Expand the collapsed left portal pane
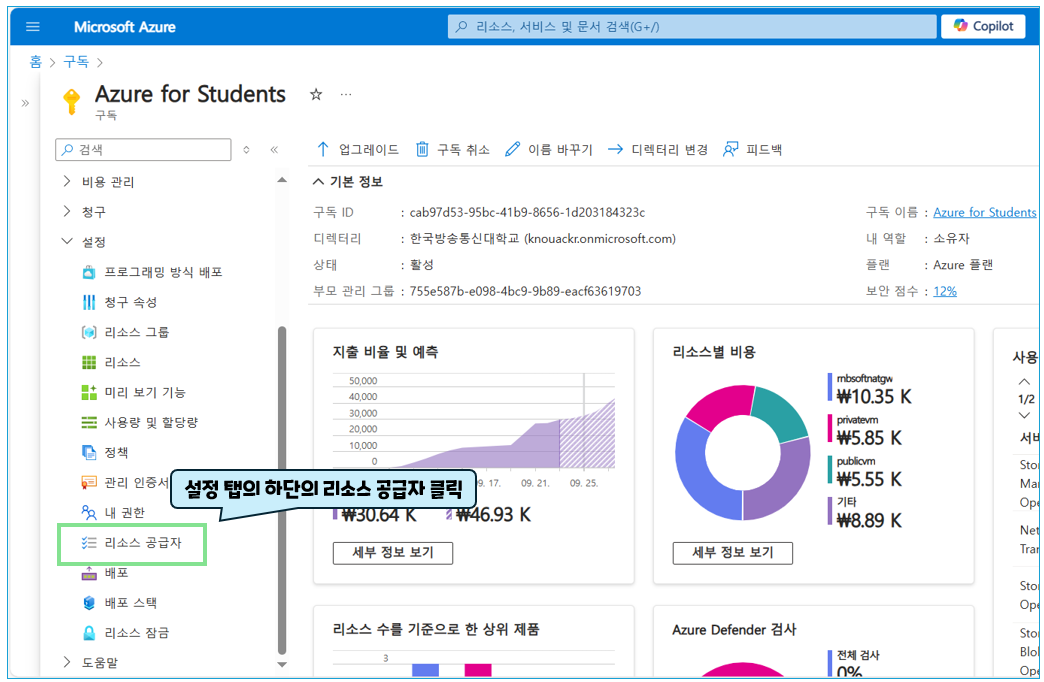 [25, 103]
